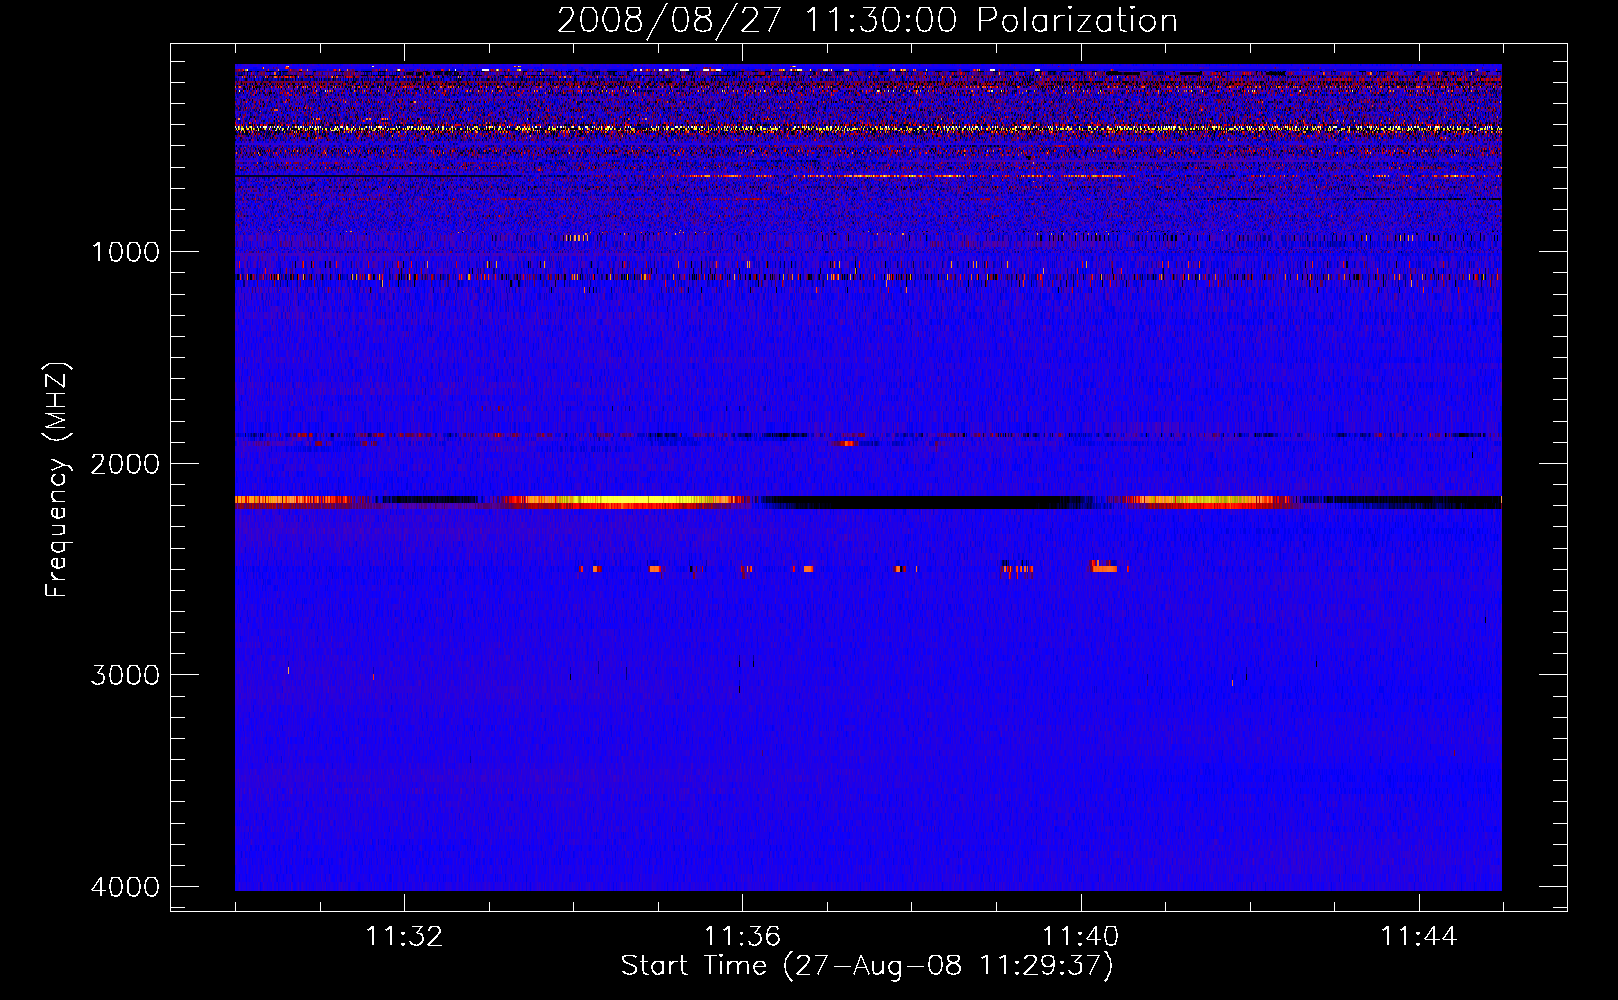Click the 11:32 time tick label
This screenshot has width=1618, height=1000.
click(x=404, y=937)
